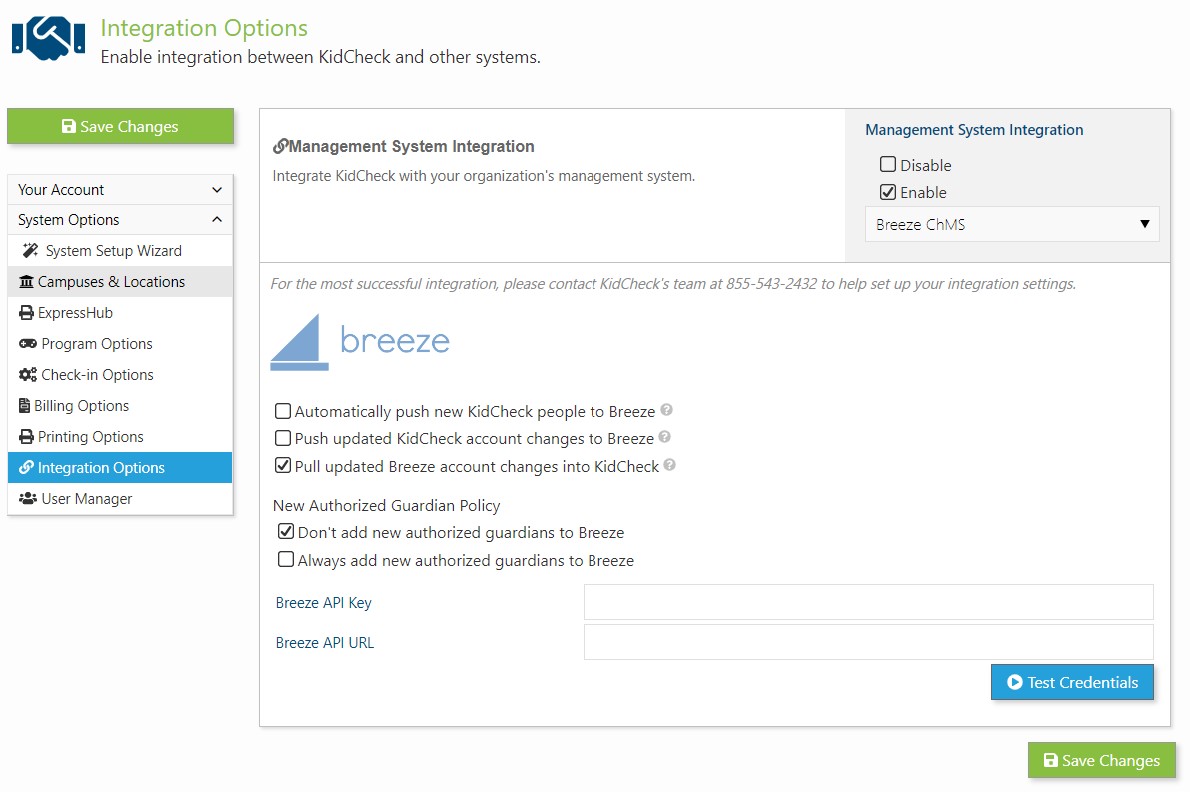The width and height of the screenshot is (1190, 792).
Task: Enable pushing updated KidCheck account changes to Breeze
Action: pos(283,438)
